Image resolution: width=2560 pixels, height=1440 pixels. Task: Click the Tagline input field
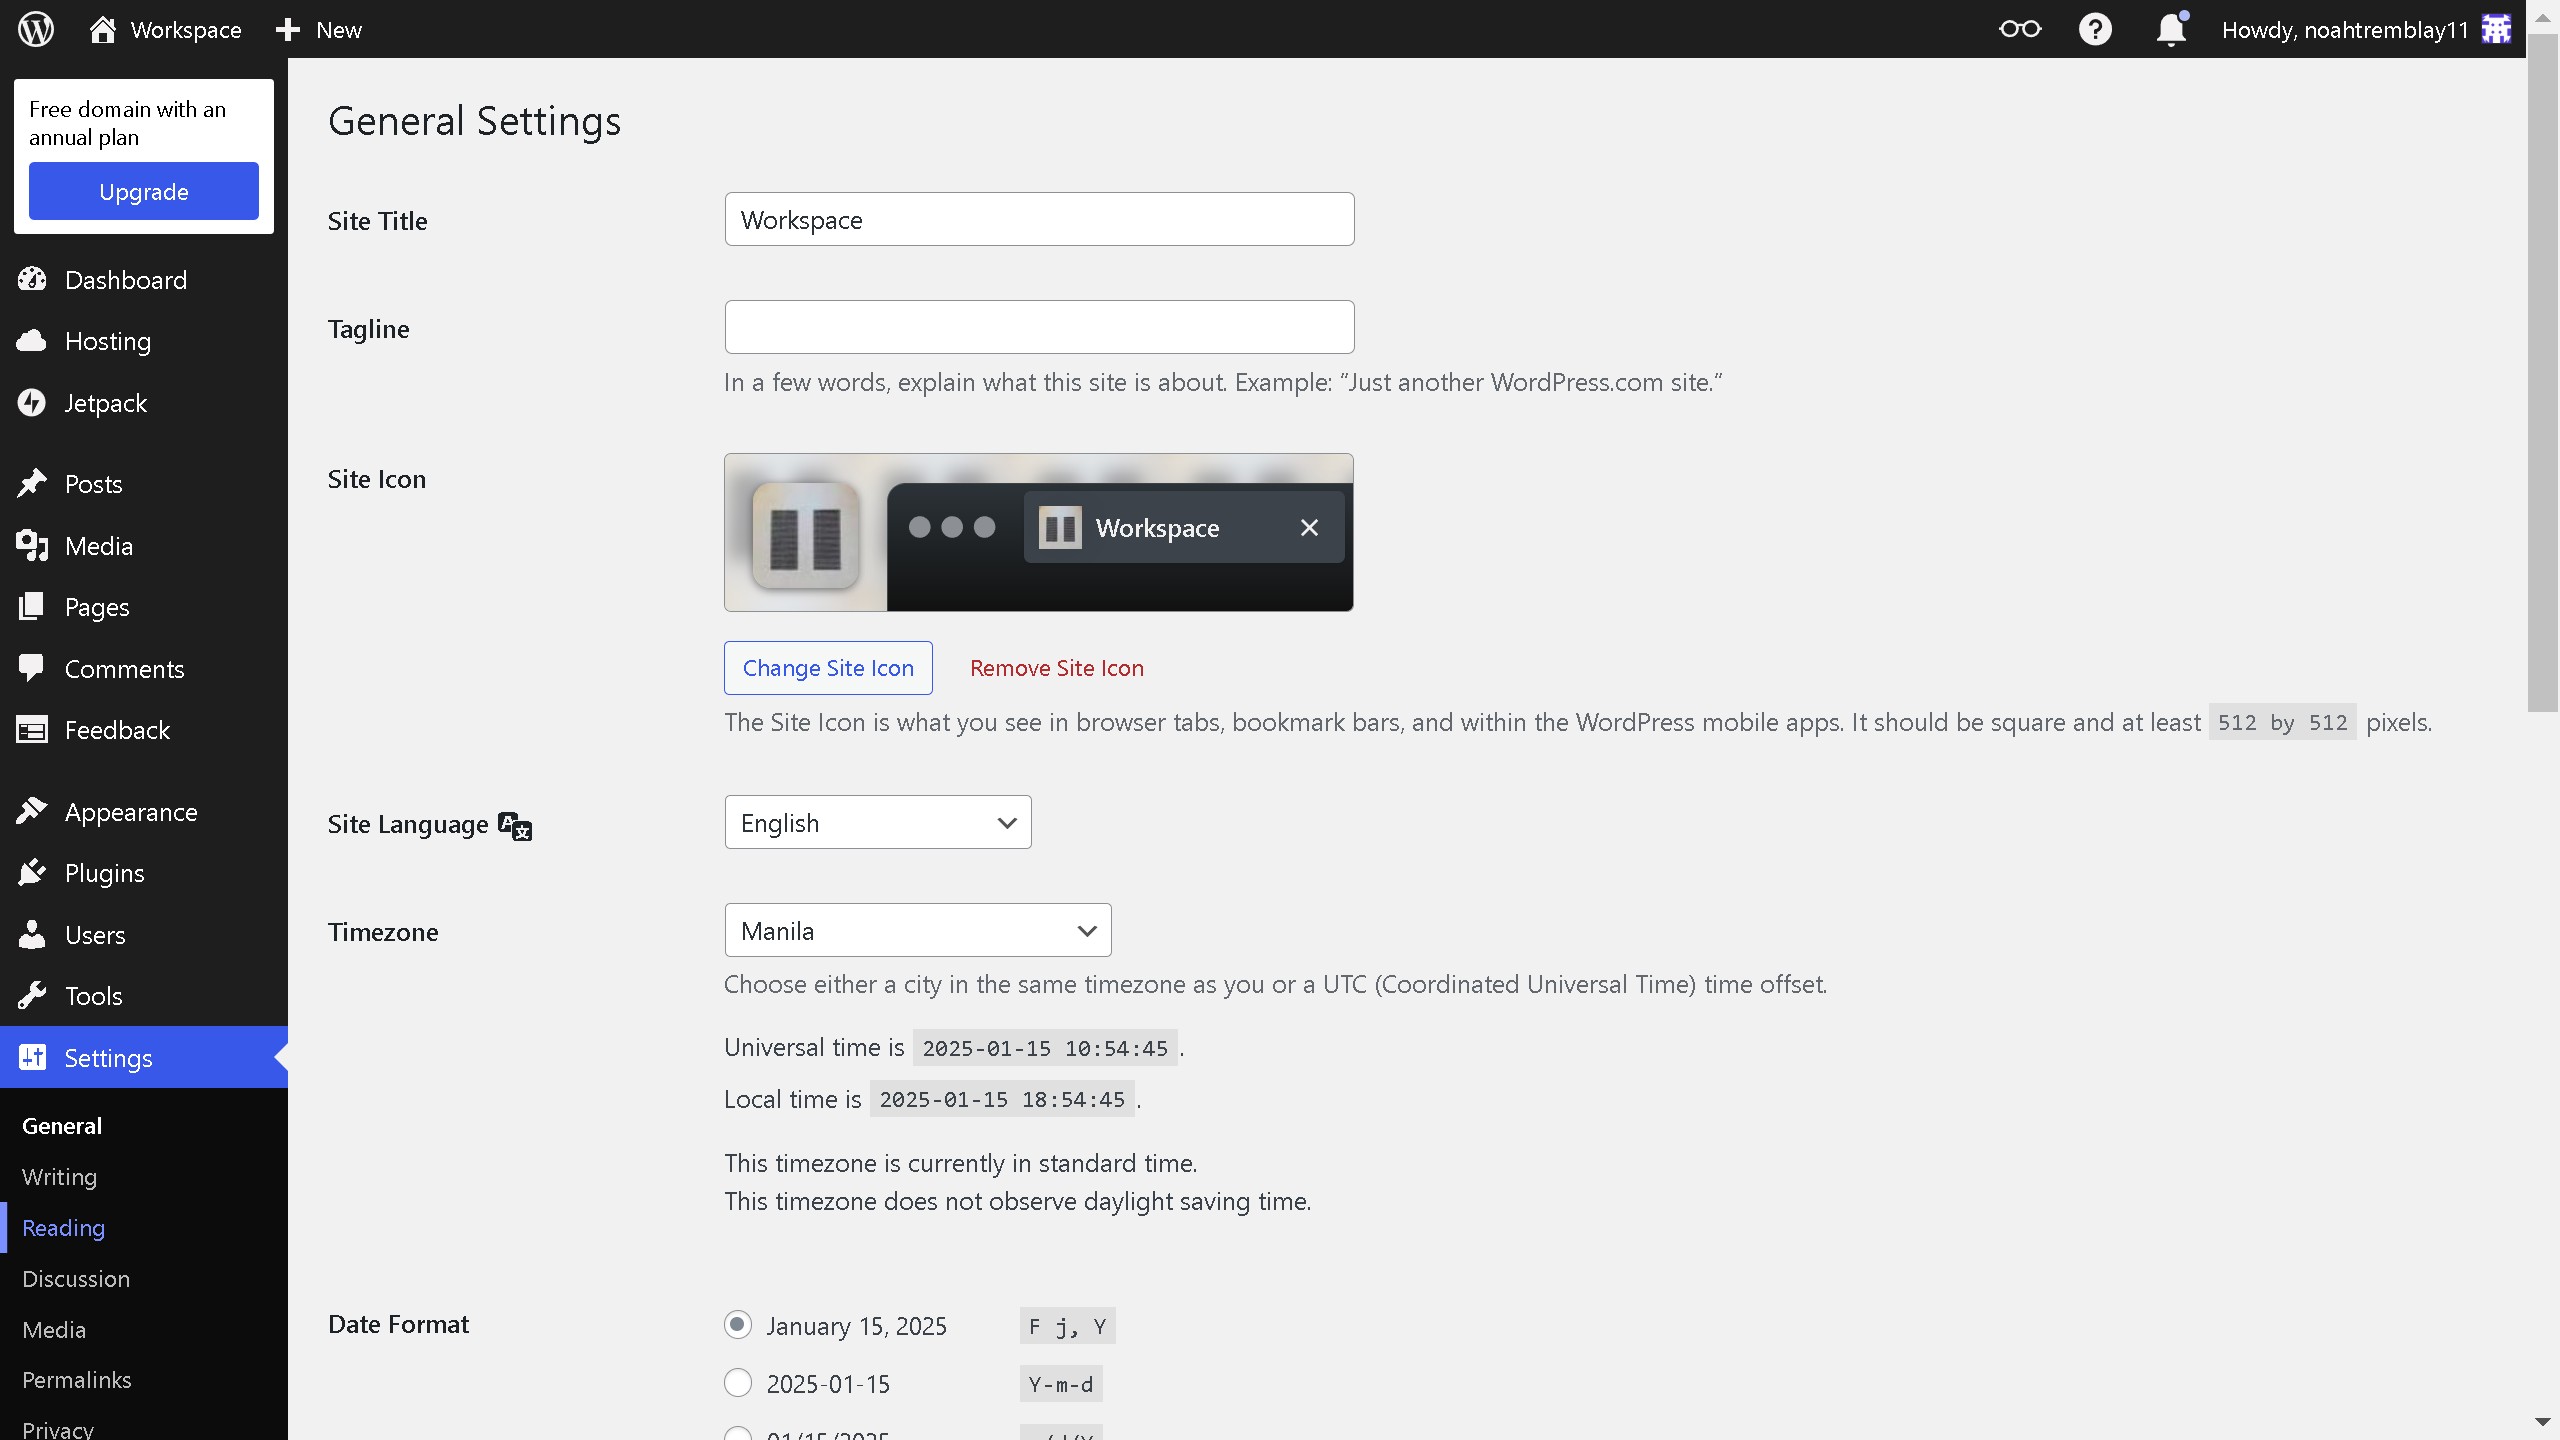click(x=1039, y=327)
